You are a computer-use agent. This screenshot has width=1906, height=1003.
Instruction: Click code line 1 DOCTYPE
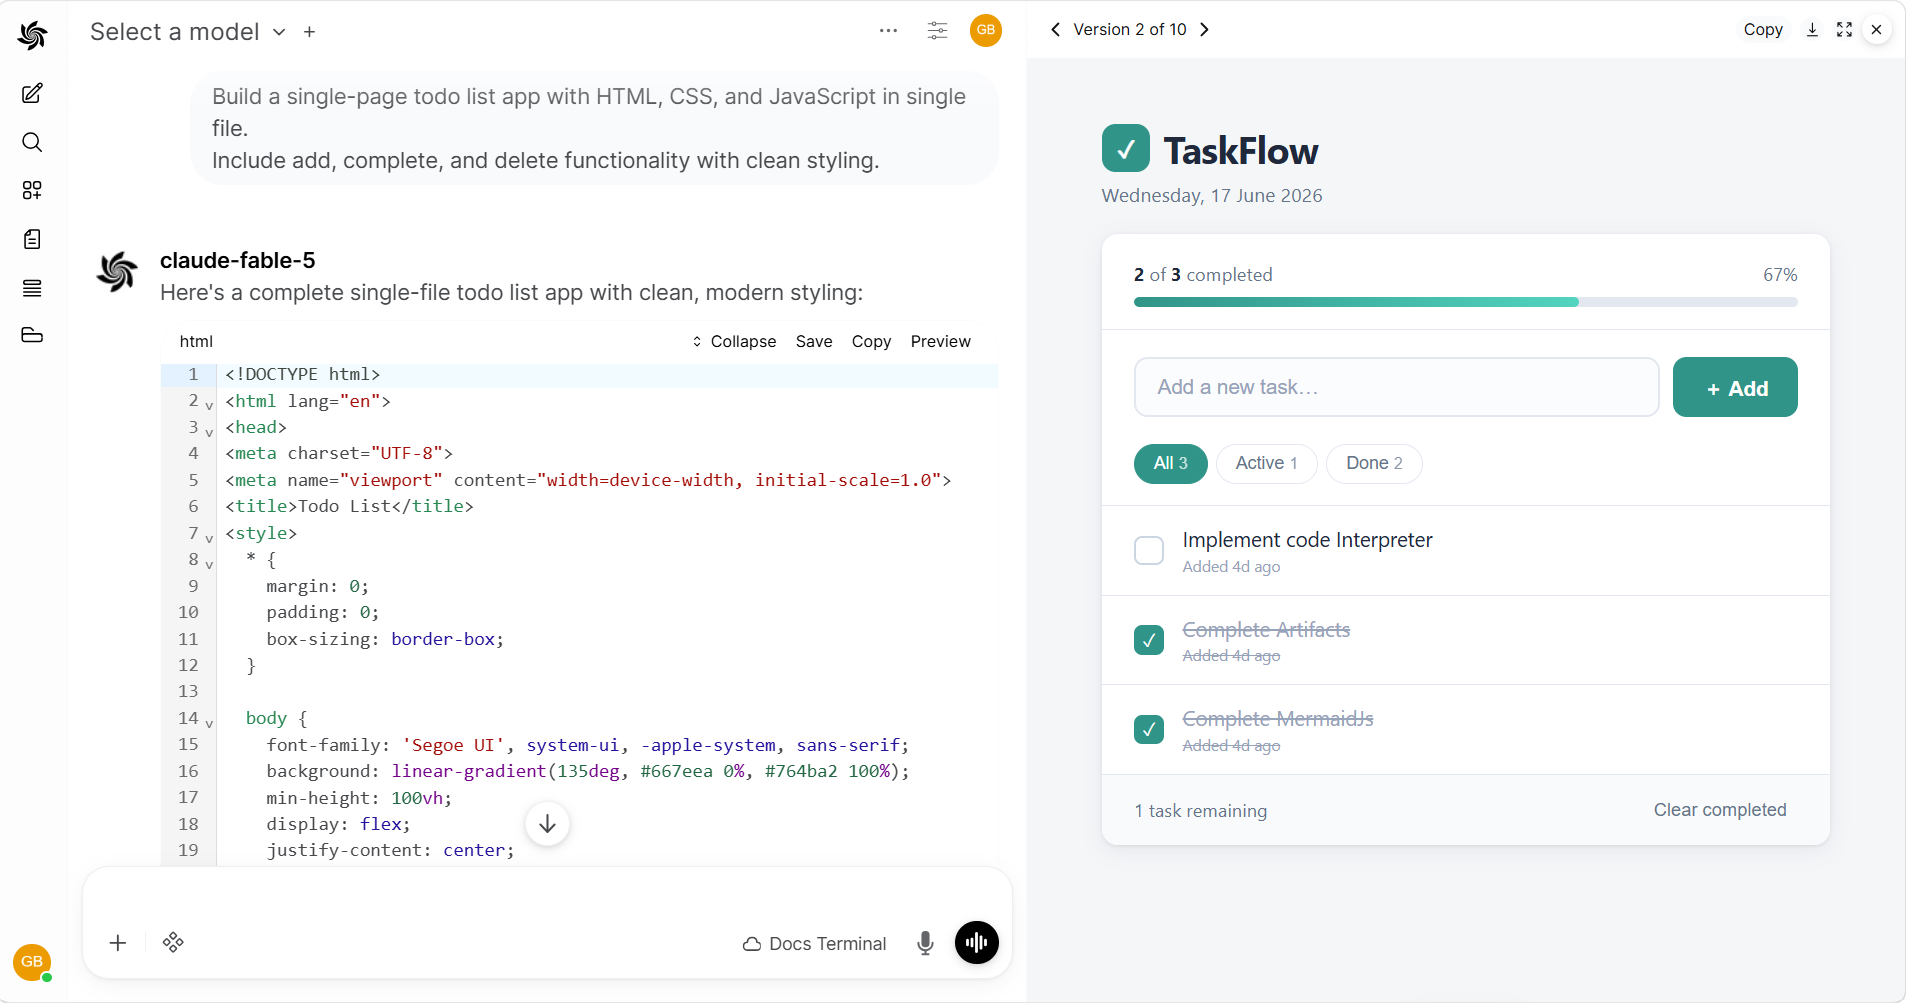(x=303, y=374)
